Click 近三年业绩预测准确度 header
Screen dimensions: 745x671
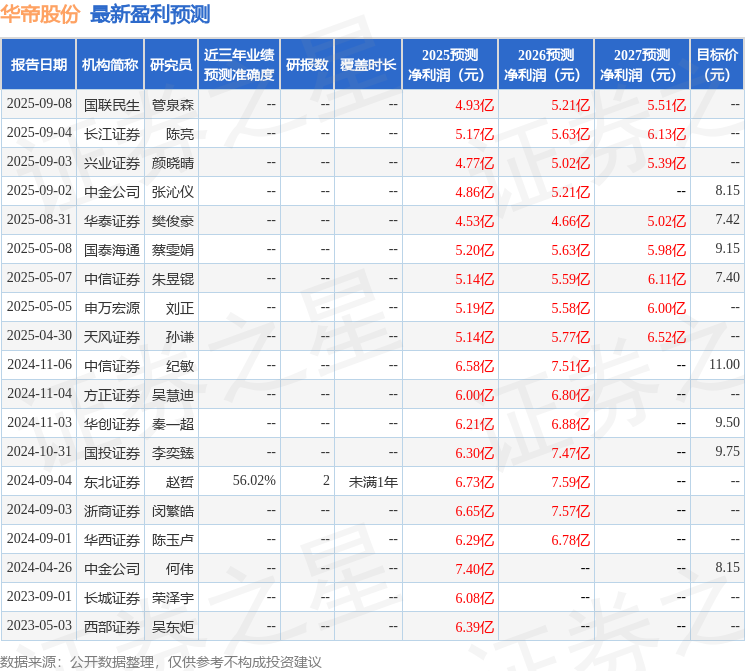(x=239, y=65)
